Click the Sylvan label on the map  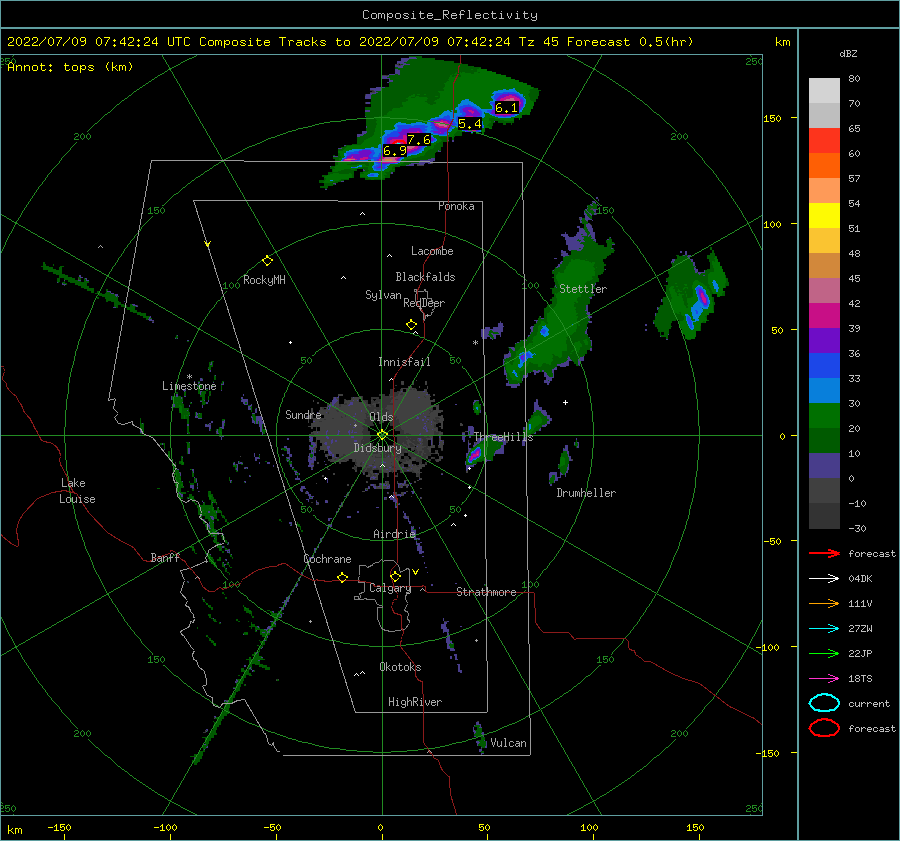(x=383, y=295)
